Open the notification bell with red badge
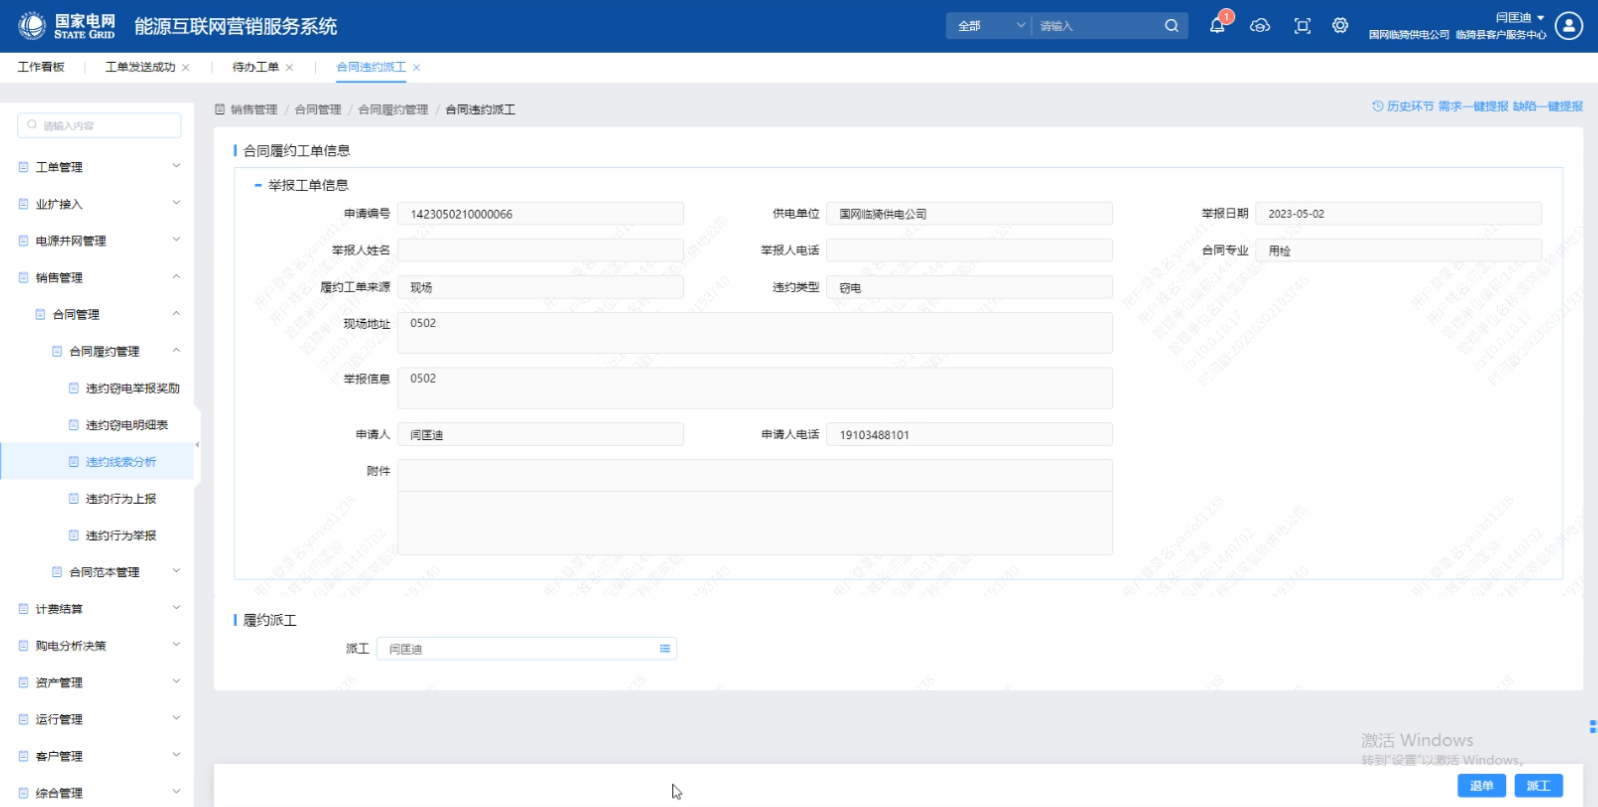 click(1217, 26)
